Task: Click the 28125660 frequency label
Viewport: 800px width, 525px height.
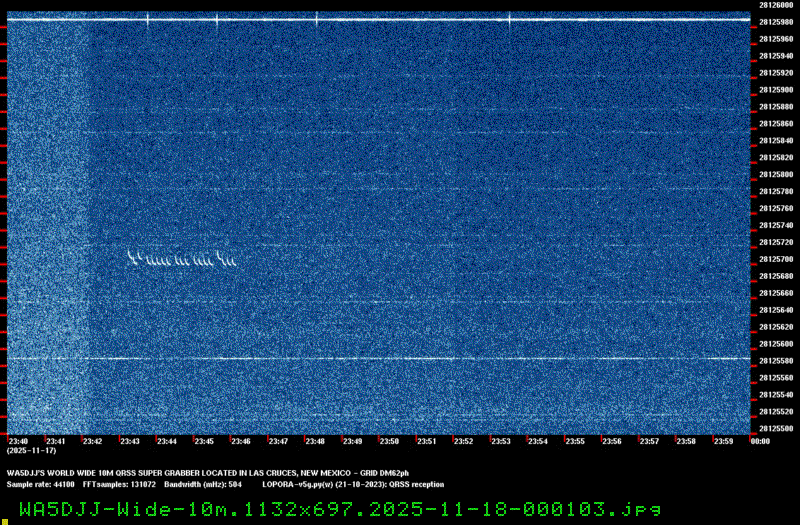Action: point(776,293)
